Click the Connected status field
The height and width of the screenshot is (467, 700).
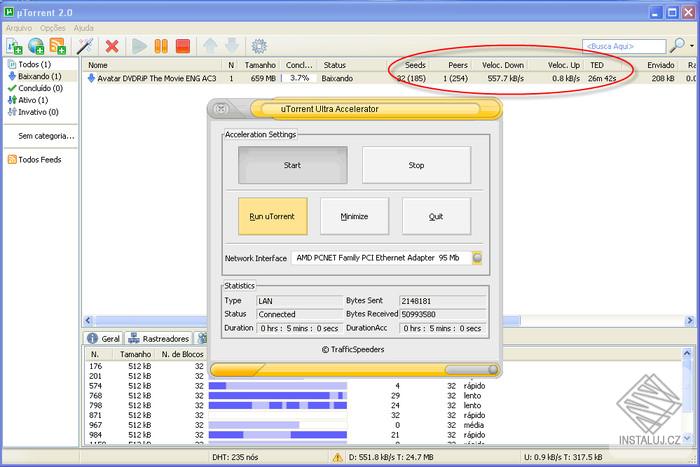[x=299, y=314]
